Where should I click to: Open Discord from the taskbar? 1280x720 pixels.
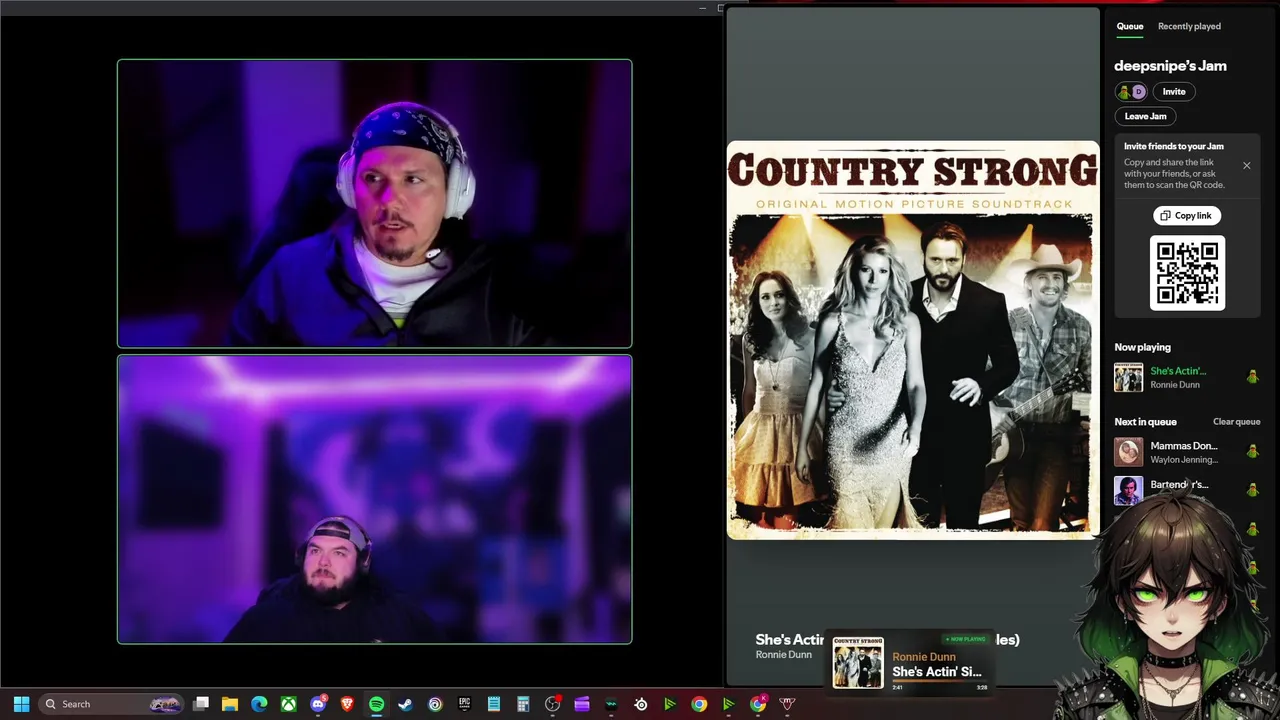[x=318, y=704]
